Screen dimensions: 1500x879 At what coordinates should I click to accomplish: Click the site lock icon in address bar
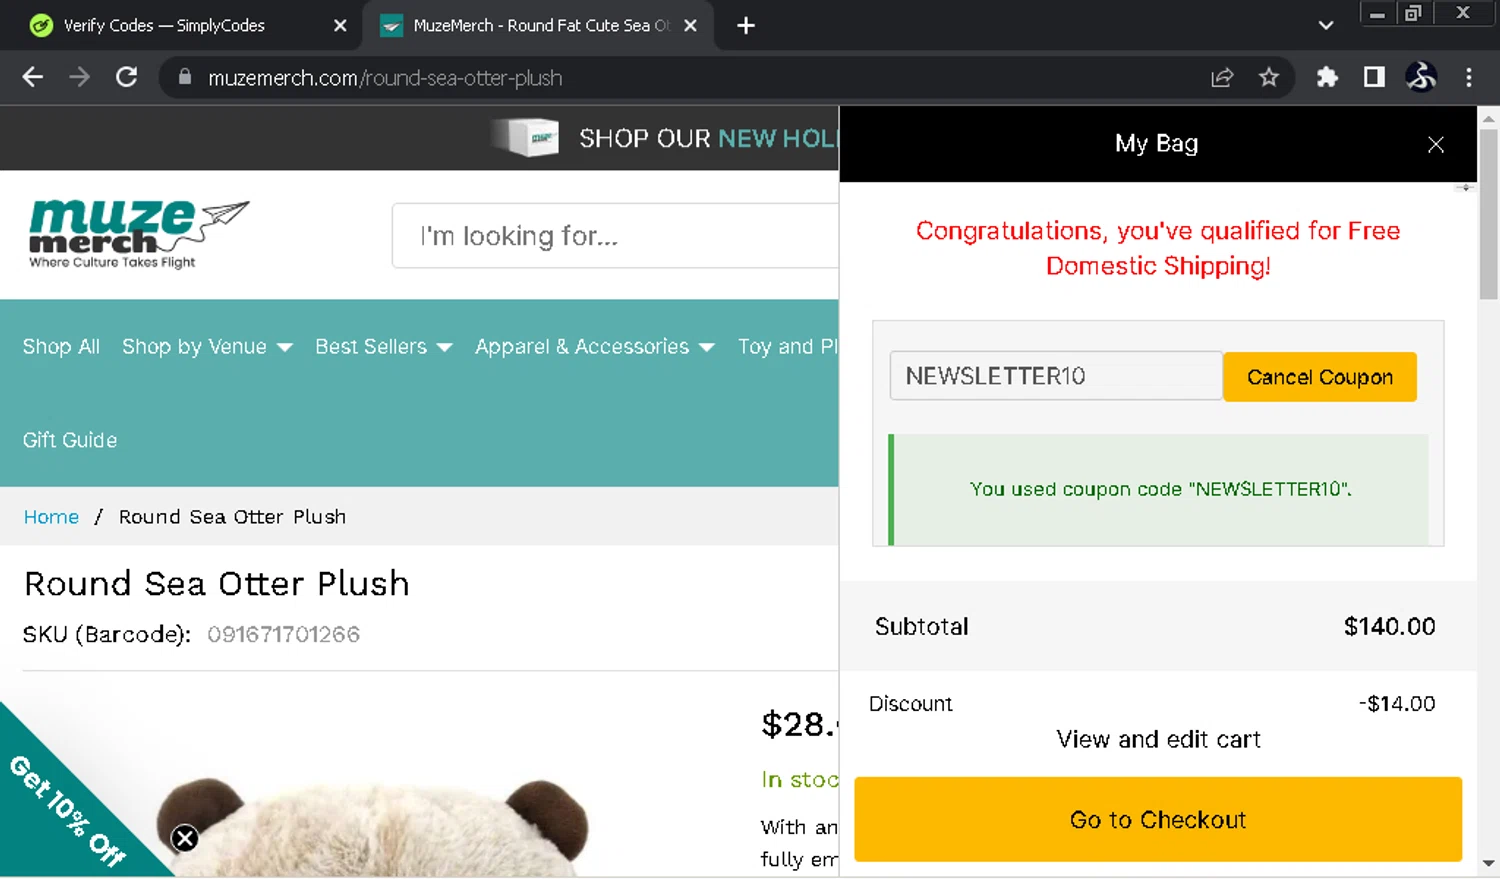pyautogui.click(x=184, y=77)
